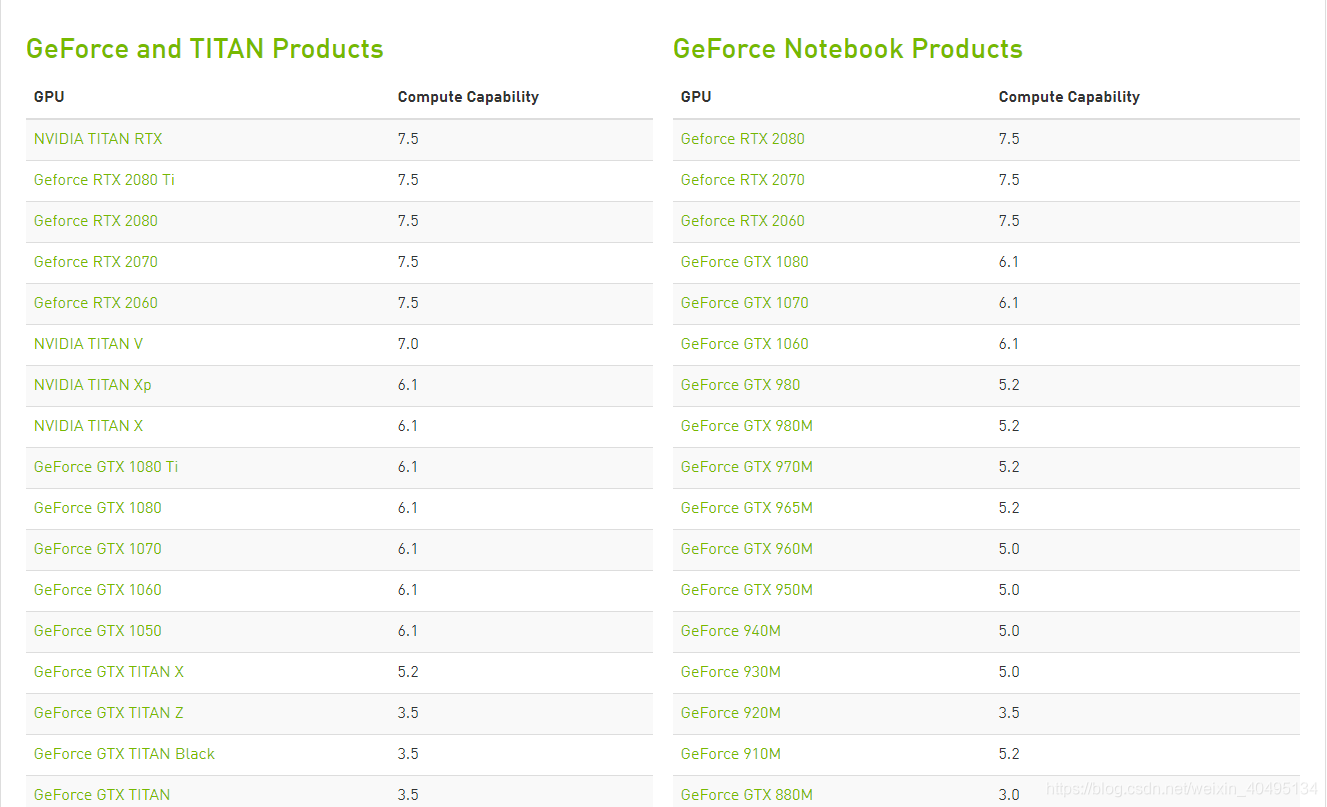Image resolution: width=1327 pixels, height=807 pixels.
Task: Click the GPU column header in Notebook Products table
Action: [x=696, y=97]
